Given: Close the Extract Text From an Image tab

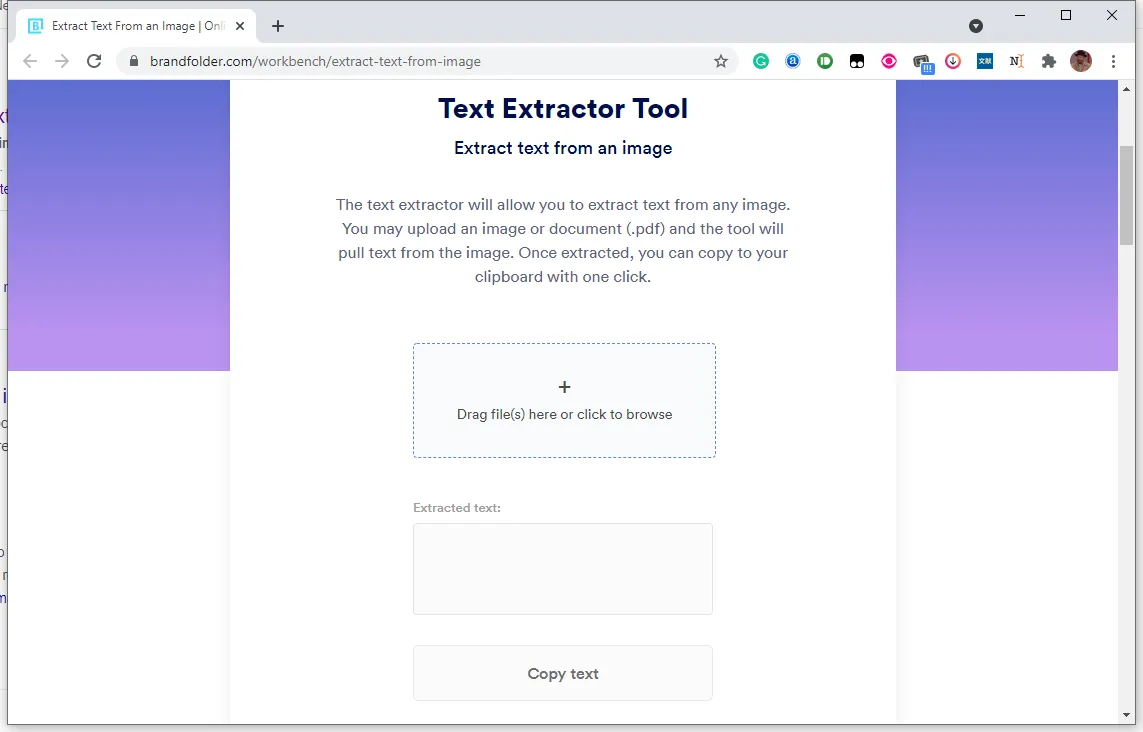Looking at the screenshot, I should pos(240,26).
